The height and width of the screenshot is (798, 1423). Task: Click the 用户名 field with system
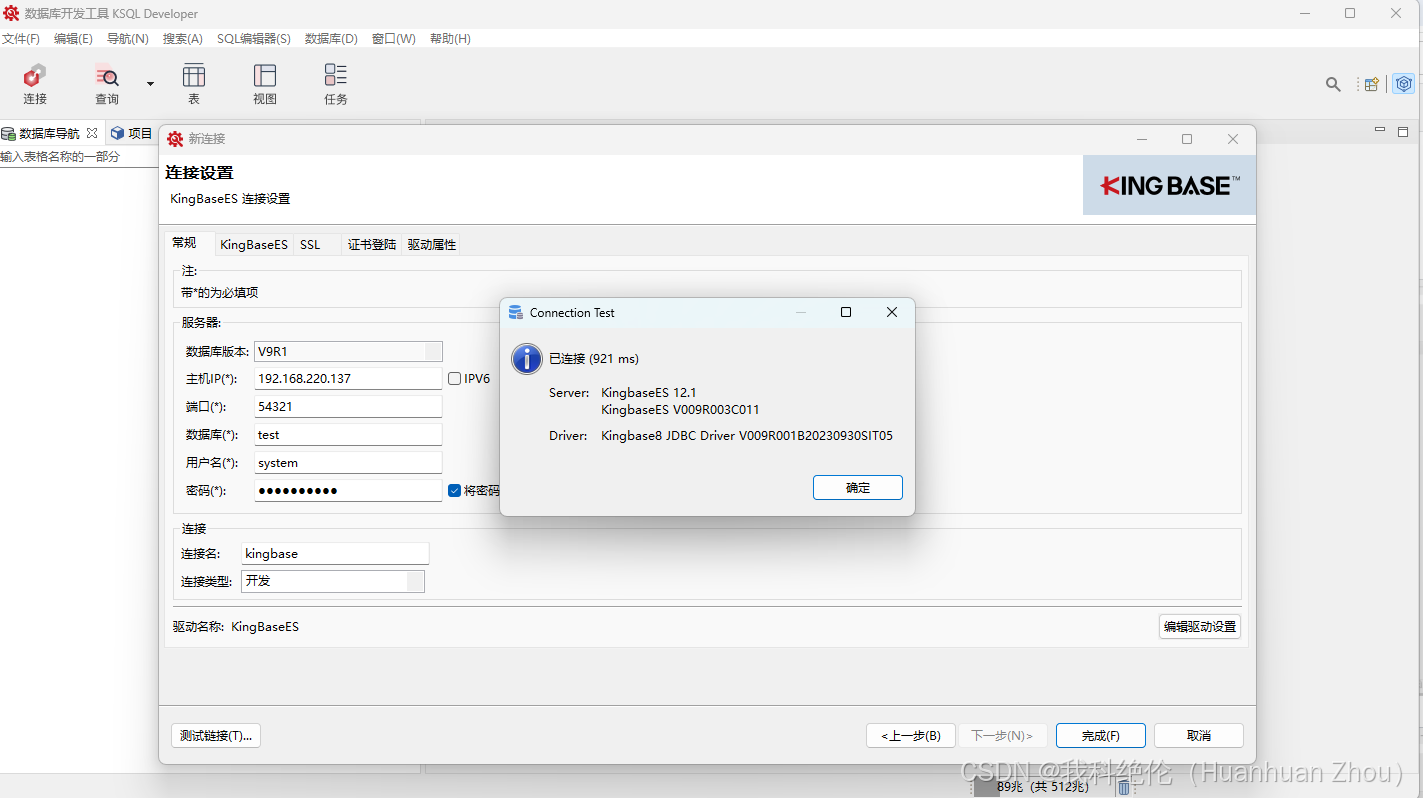tap(348, 463)
